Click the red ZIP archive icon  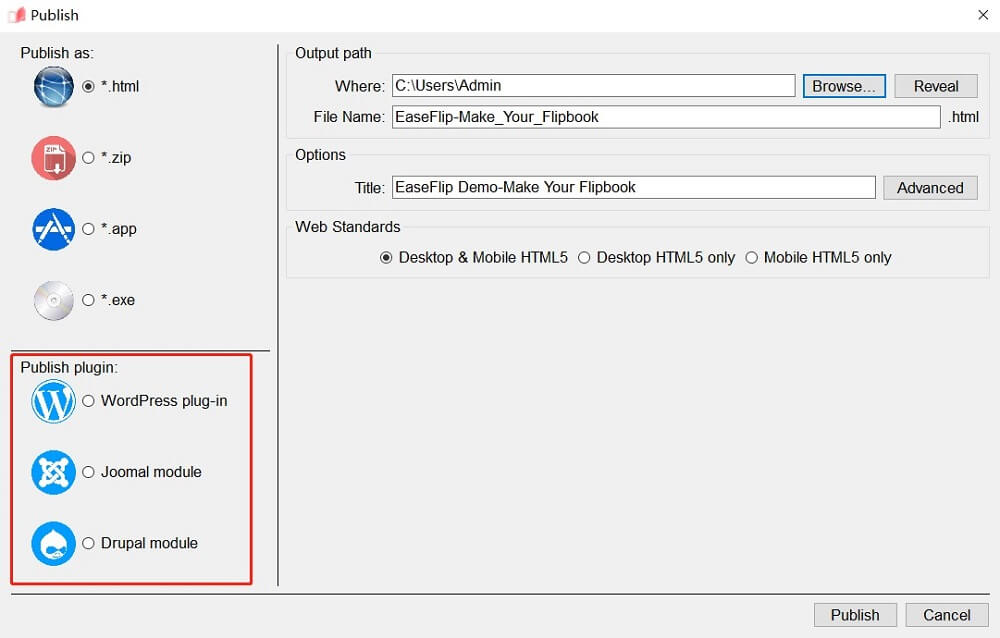(x=54, y=158)
